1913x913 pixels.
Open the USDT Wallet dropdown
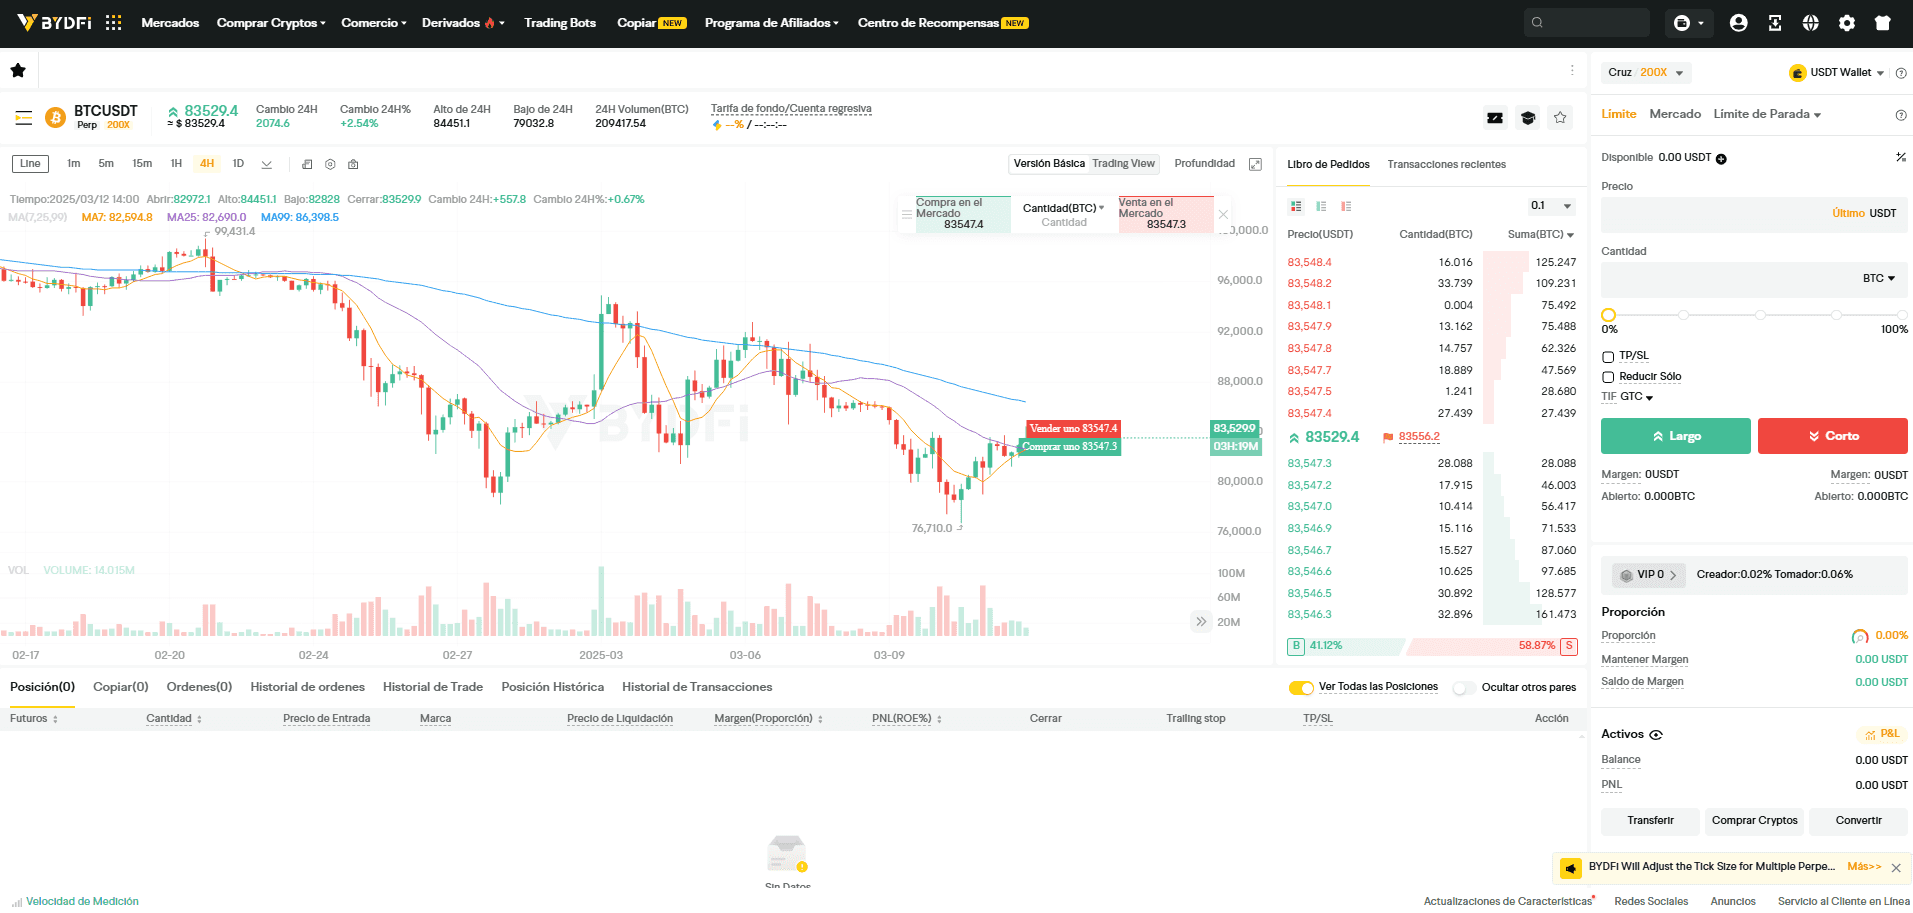(1837, 73)
